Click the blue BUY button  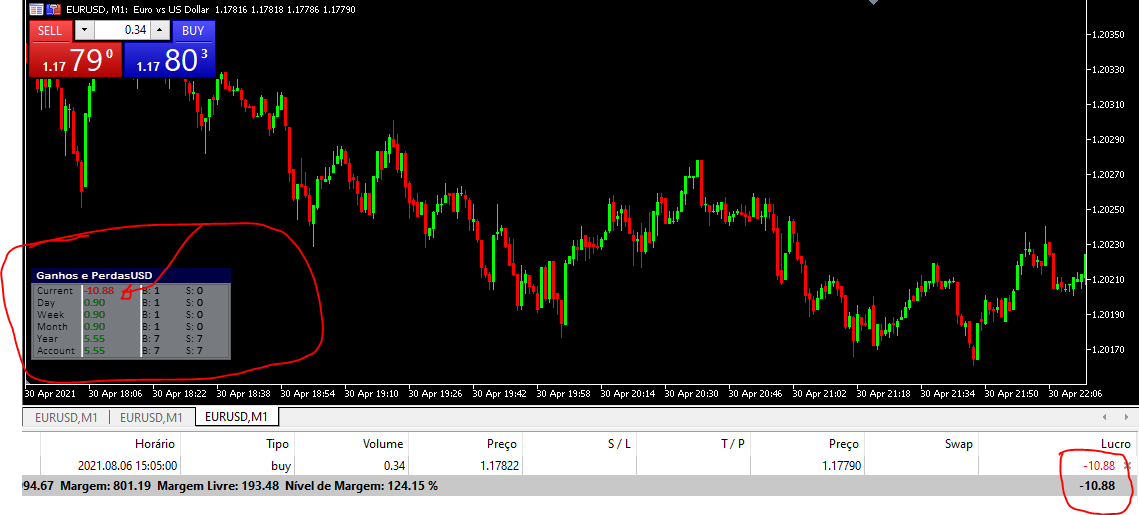(x=193, y=31)
